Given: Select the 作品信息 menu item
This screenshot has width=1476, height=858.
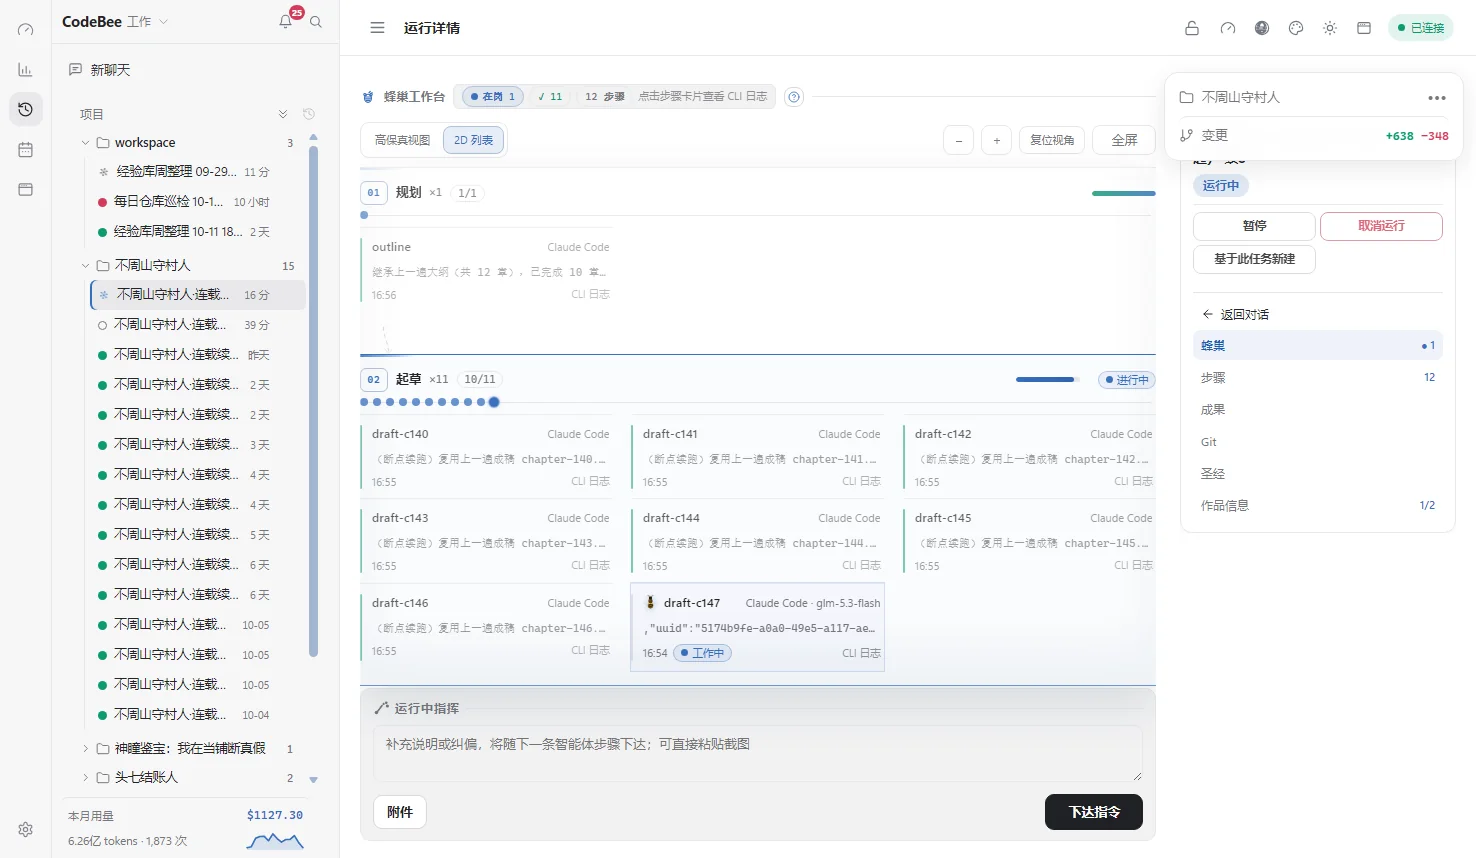Looking at the screenshot, I should click(1317, 506).
